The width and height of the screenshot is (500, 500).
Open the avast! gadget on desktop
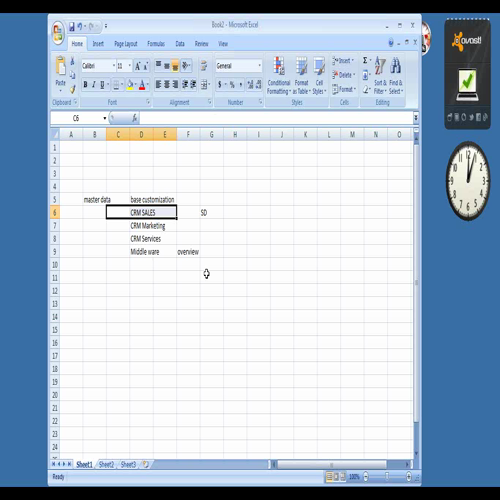click(x=467, y=74)
